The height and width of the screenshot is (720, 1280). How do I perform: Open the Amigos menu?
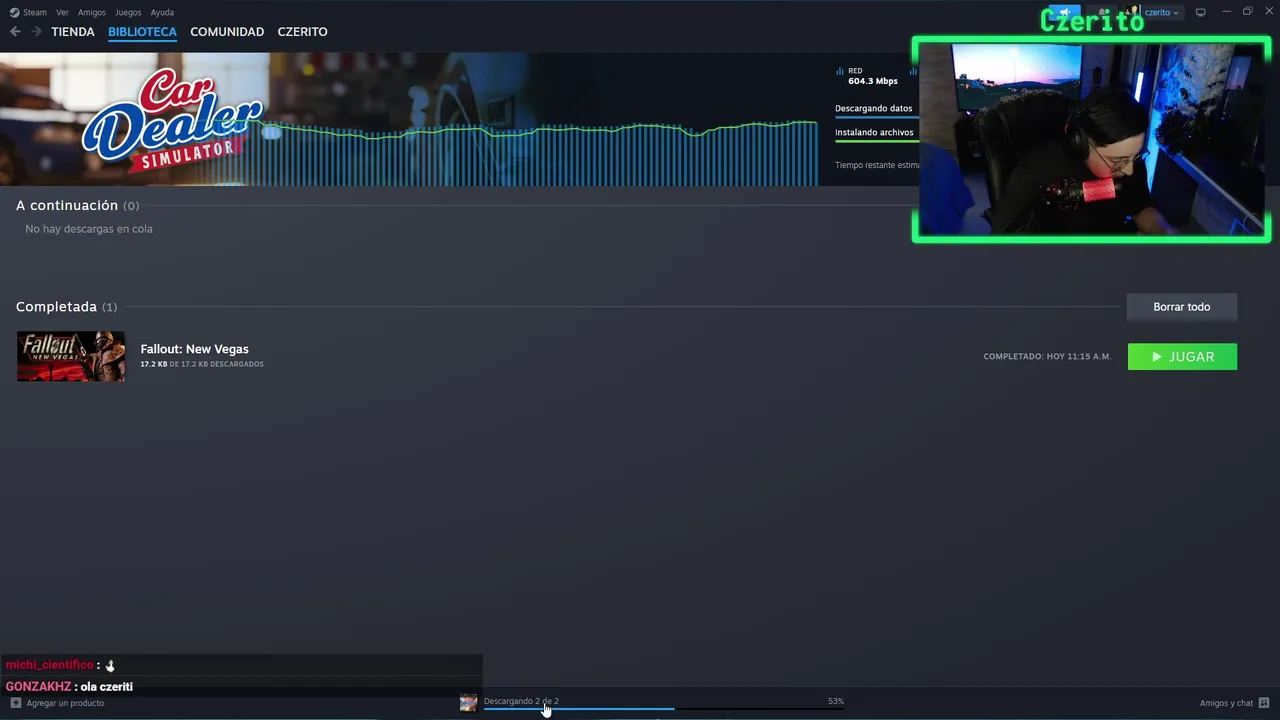[x=92, y=13]
